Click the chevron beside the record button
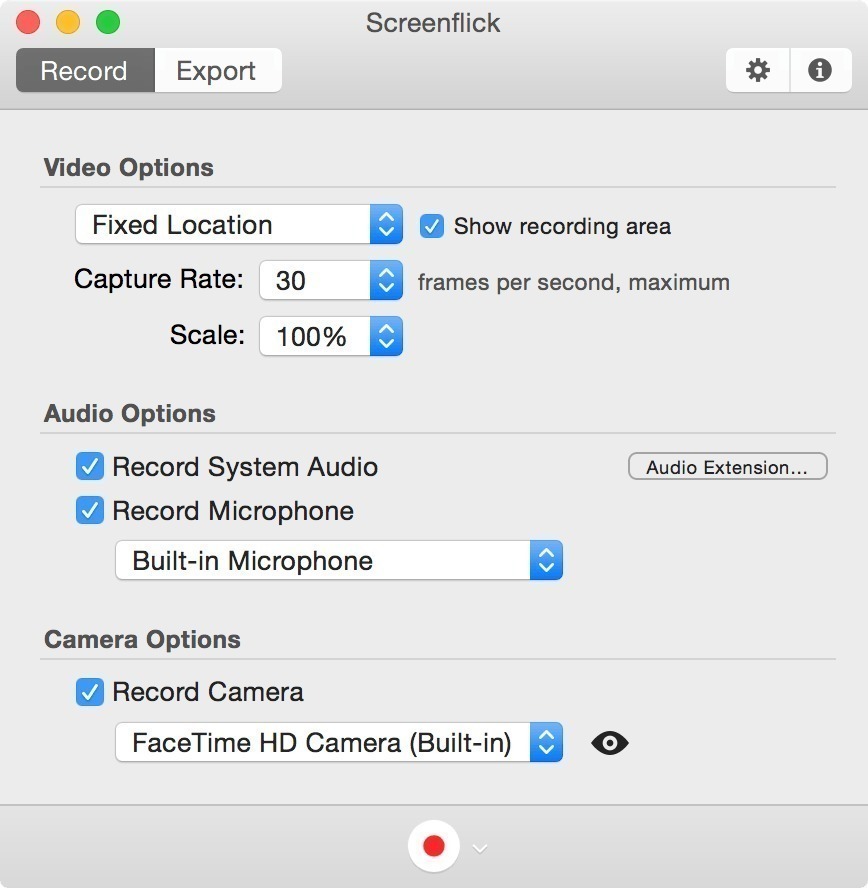This screenshot has width=868, height=888. click(479, 847)
